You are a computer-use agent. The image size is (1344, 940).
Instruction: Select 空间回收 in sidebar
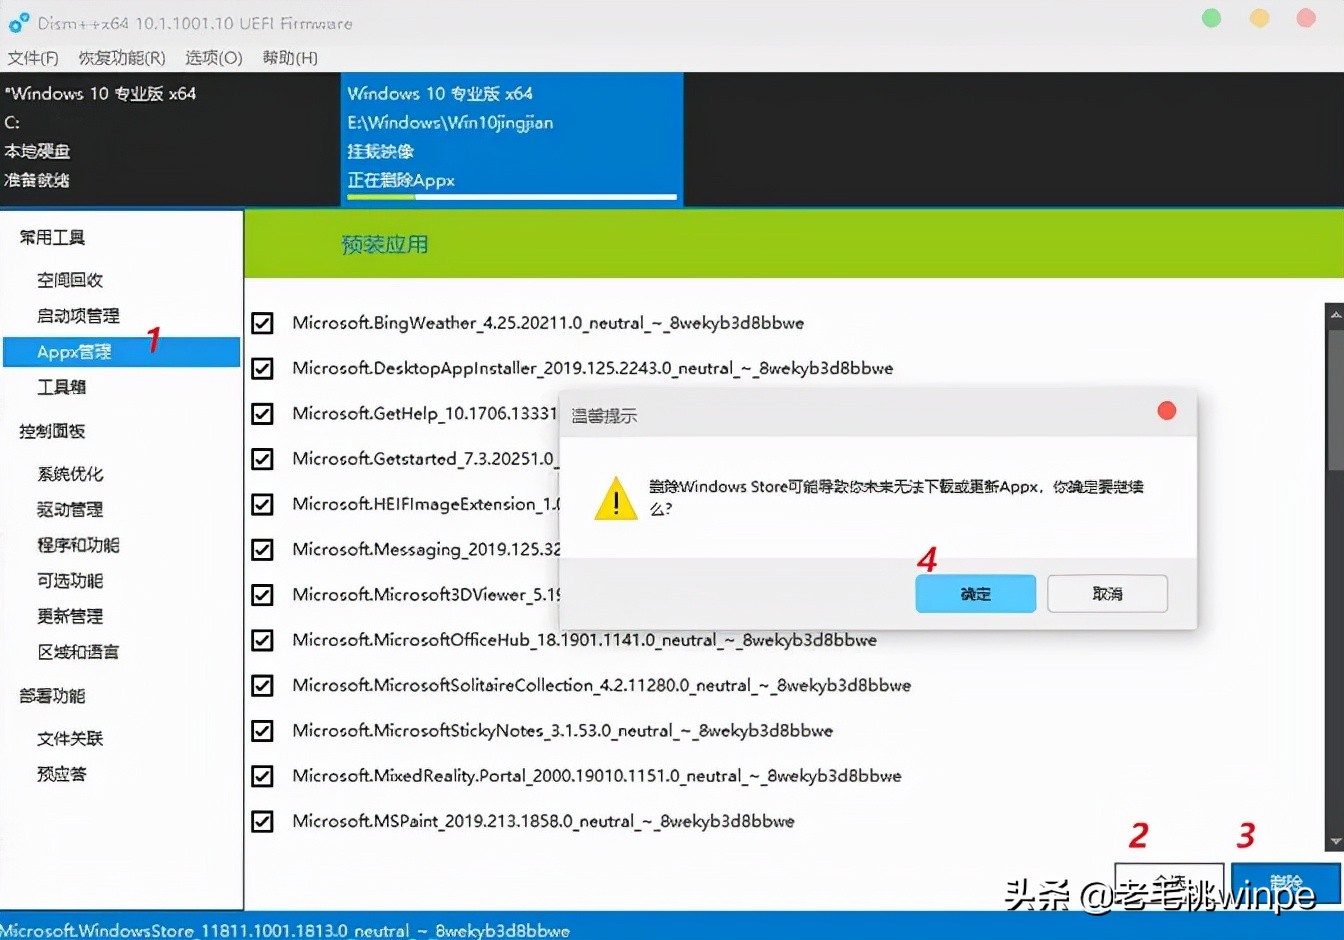coord(70,280)
